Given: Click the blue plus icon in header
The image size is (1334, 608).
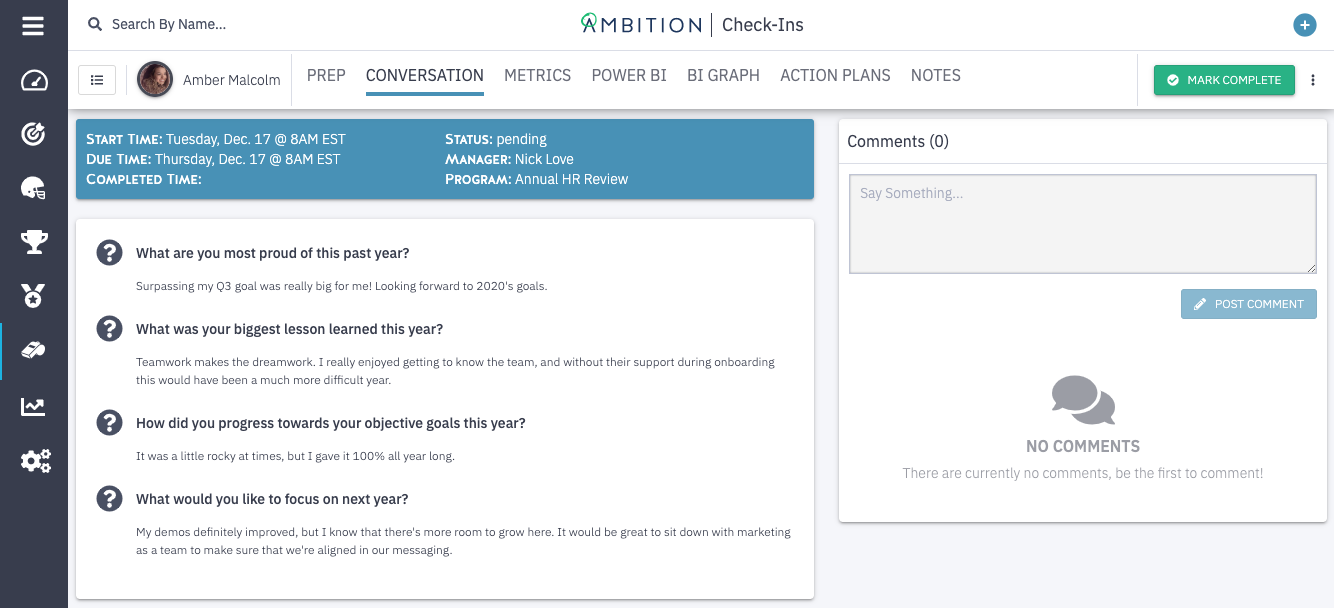Looking at the screenshot, I should [x=1304, y=25].
